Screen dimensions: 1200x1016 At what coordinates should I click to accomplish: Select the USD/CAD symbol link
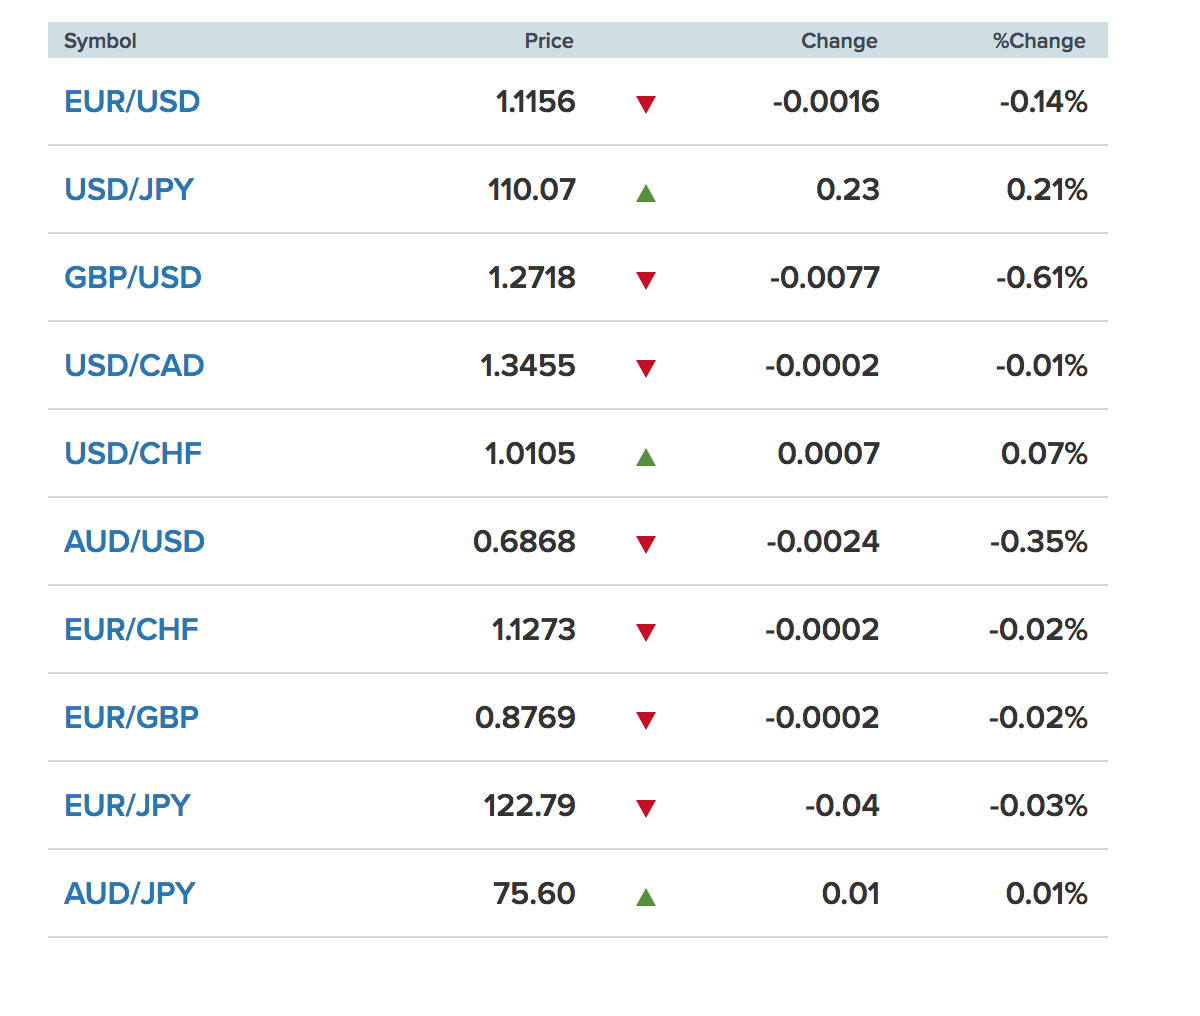134,366
